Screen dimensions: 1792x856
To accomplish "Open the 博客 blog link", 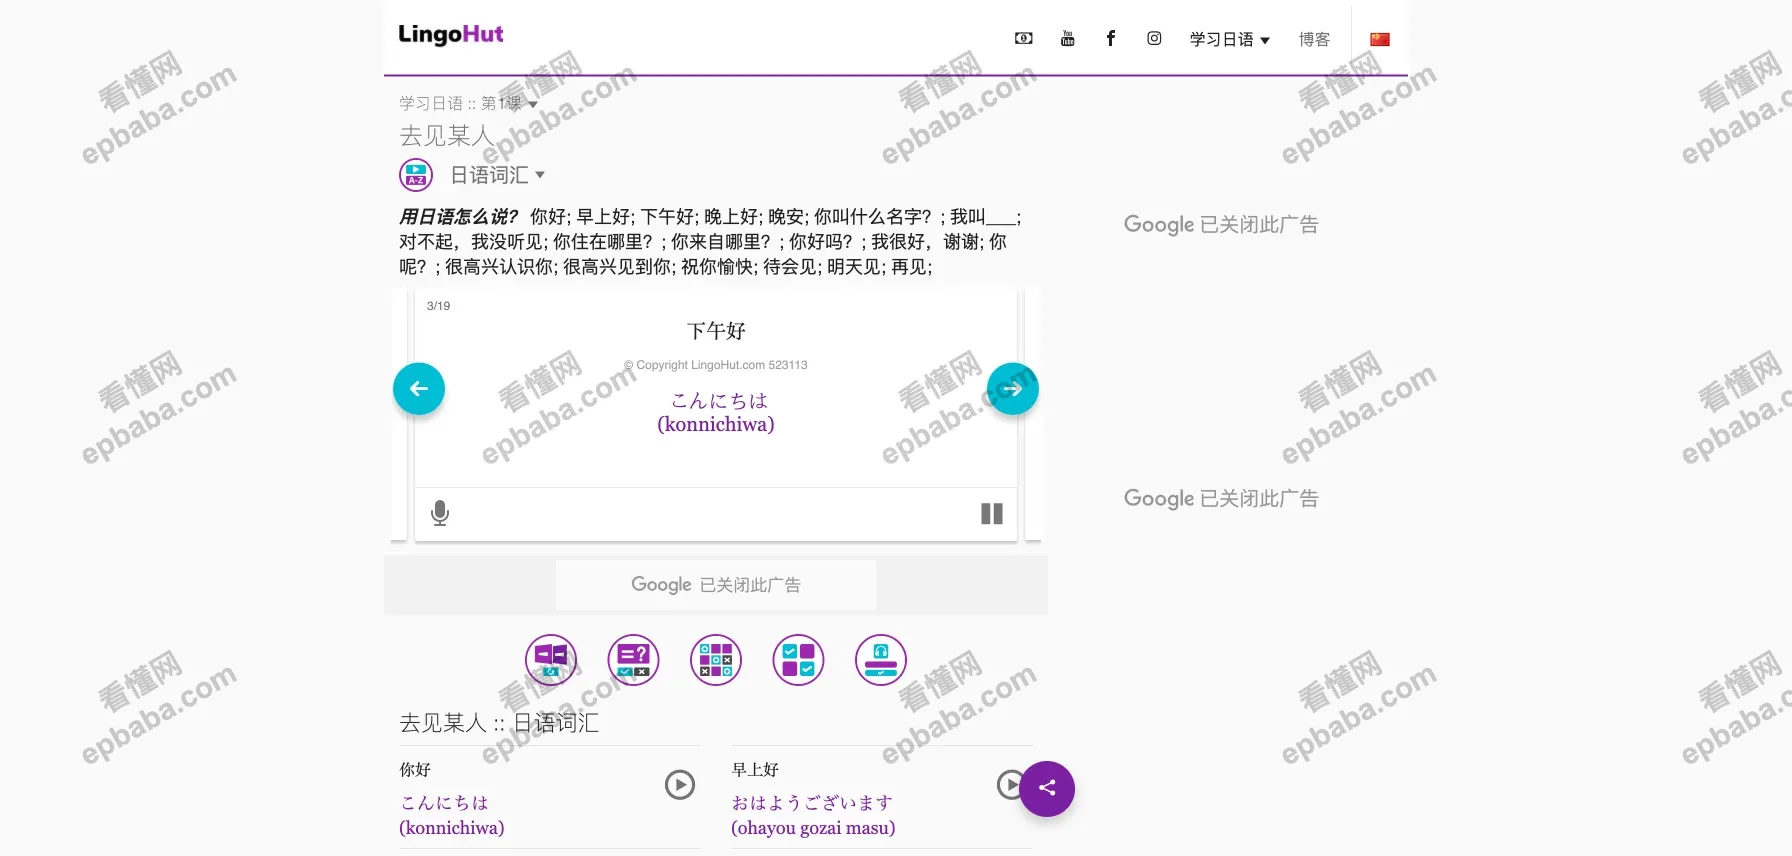I will 1314,39.
